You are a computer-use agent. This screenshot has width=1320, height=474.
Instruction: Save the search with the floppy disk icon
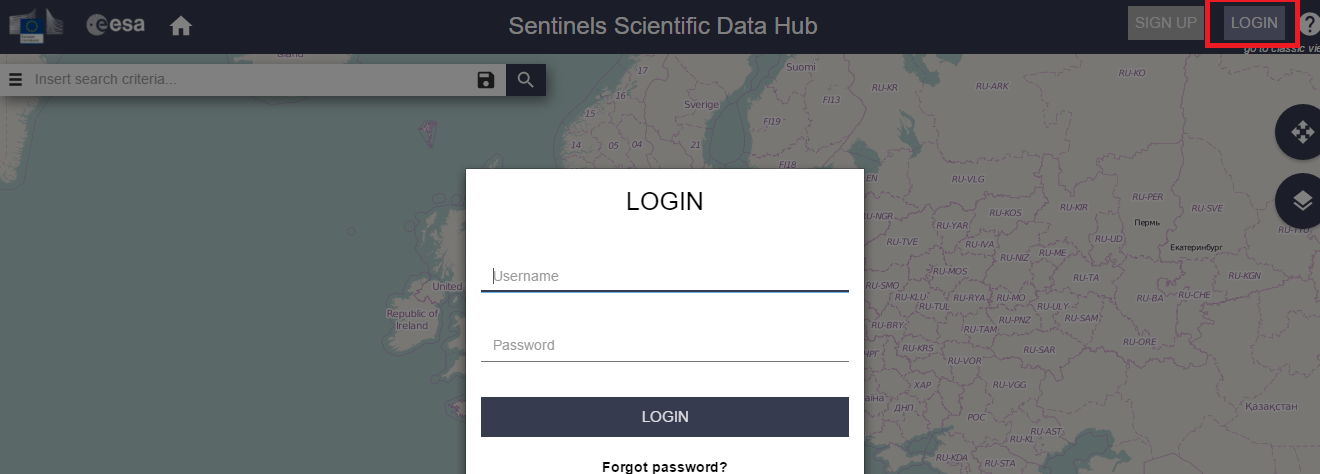tap(486, 80)
